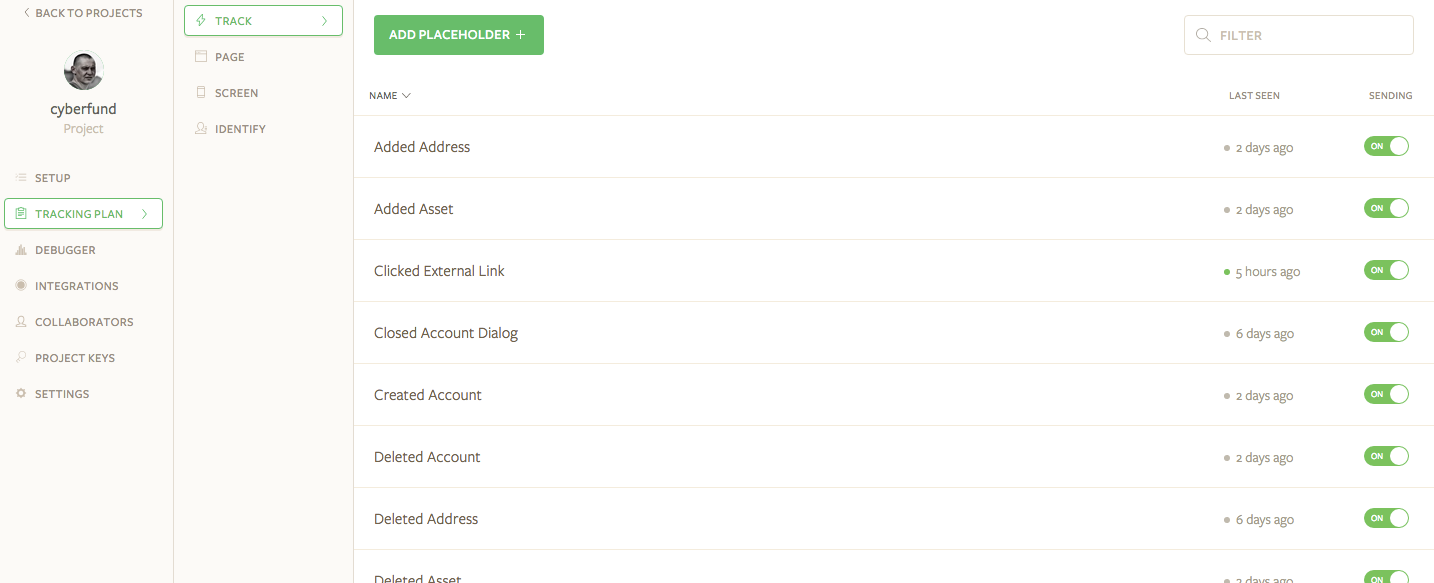This screenshot has height=583, width=1434.
Task: Go back to projects link
Action: (x=83, y=13)
